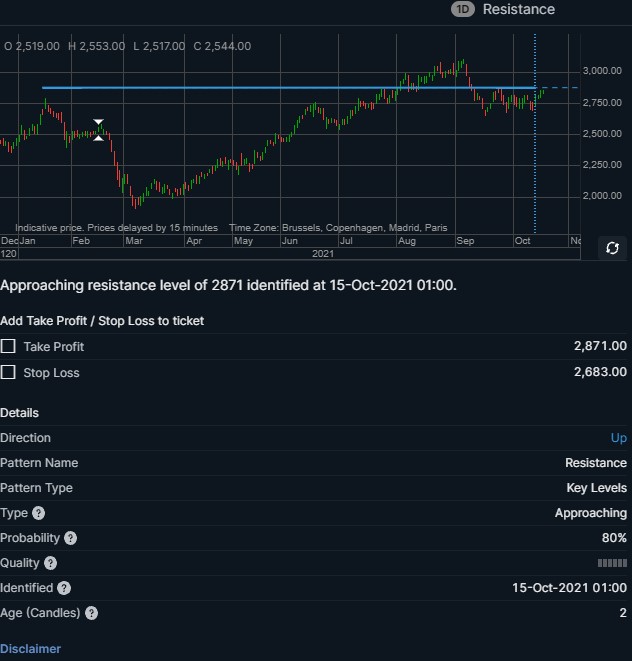Open the Age (Candles) help icon
This screenshot has width=632, height=661.
click(91, 613)
